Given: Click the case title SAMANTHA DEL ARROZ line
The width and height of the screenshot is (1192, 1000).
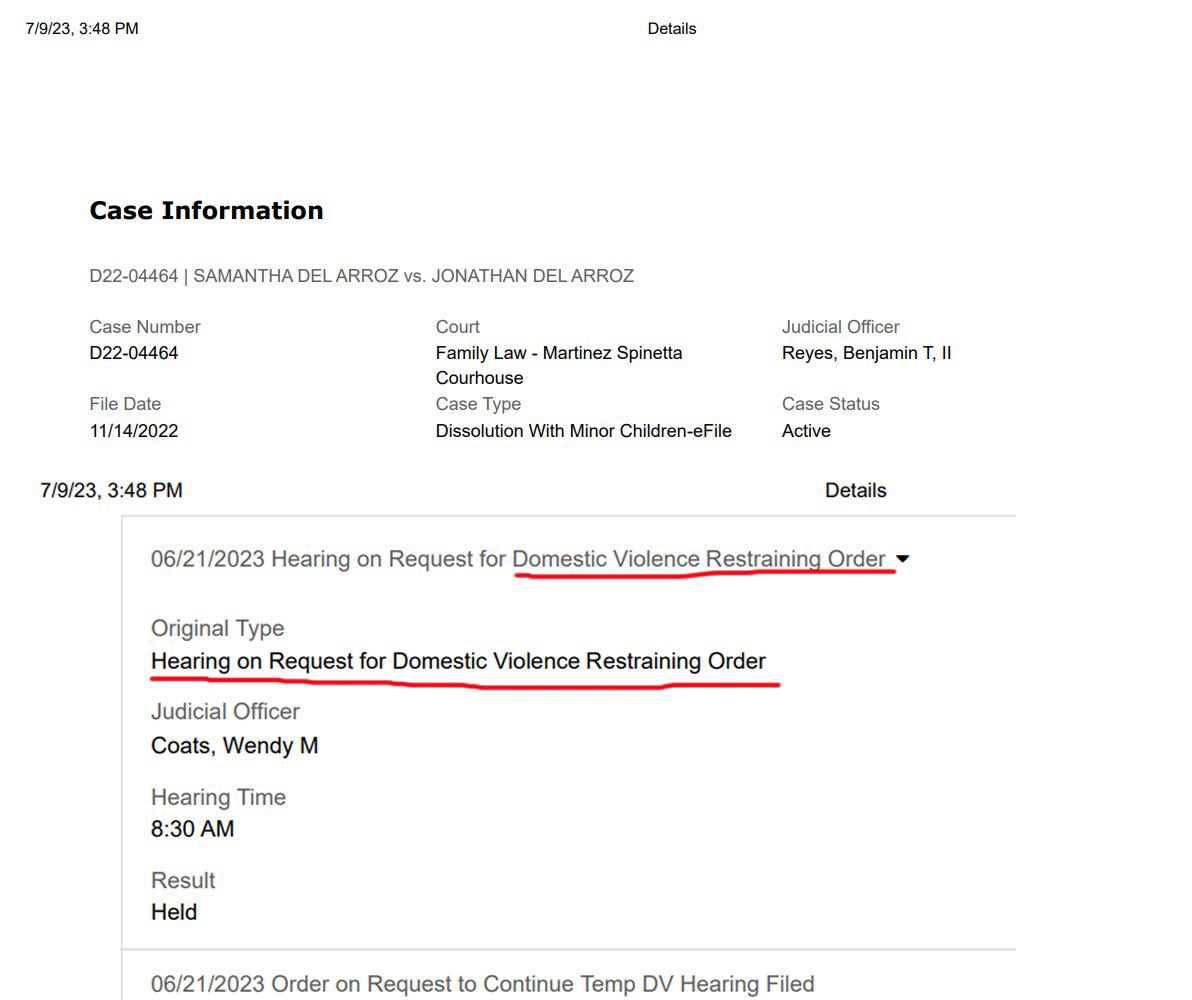Looking at the screenshot, I should pyautogui.click(x=362, y=276).
